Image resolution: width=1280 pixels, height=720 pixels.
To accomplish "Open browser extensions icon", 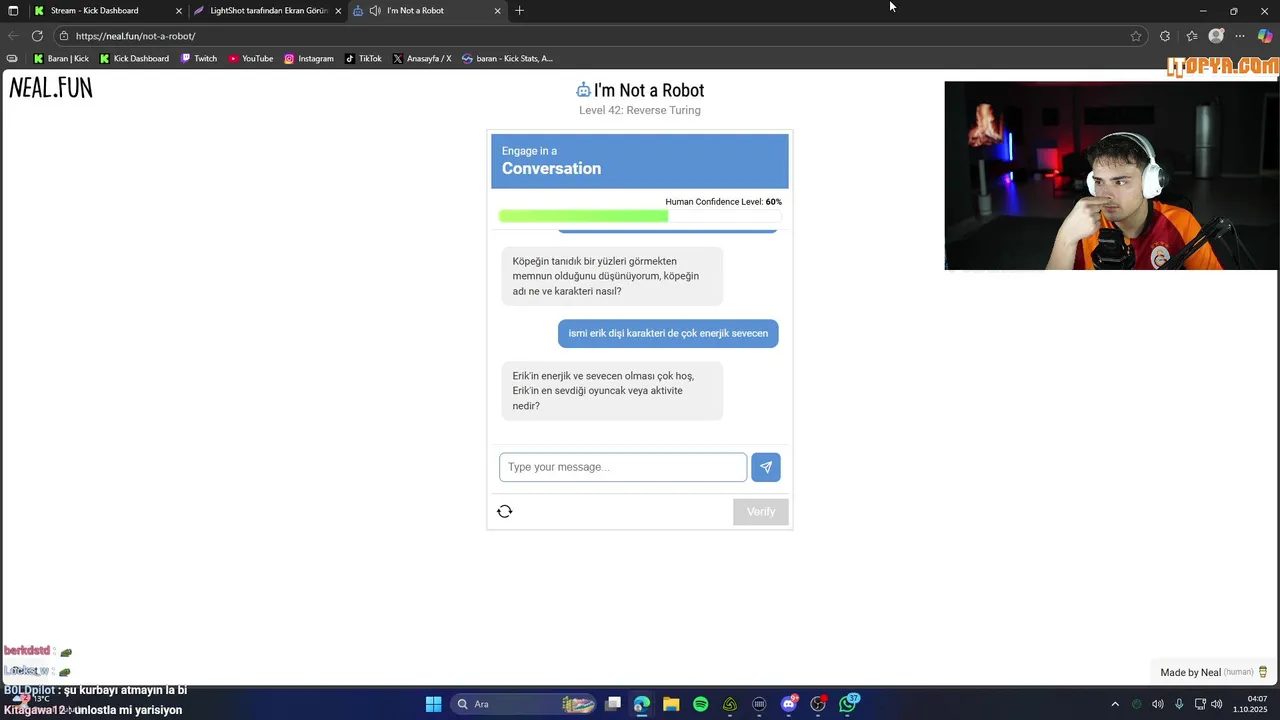I will (x=1165, y=36).
